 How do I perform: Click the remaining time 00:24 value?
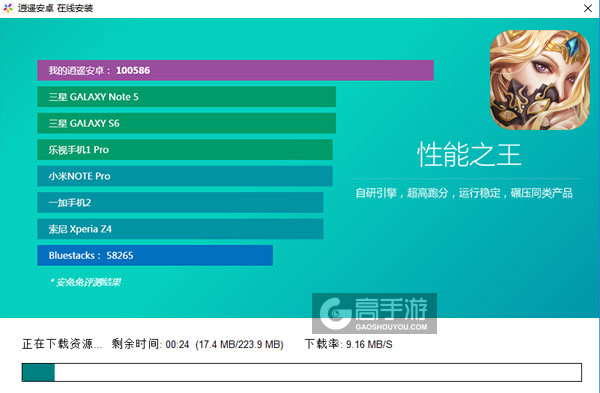(177, 344)
